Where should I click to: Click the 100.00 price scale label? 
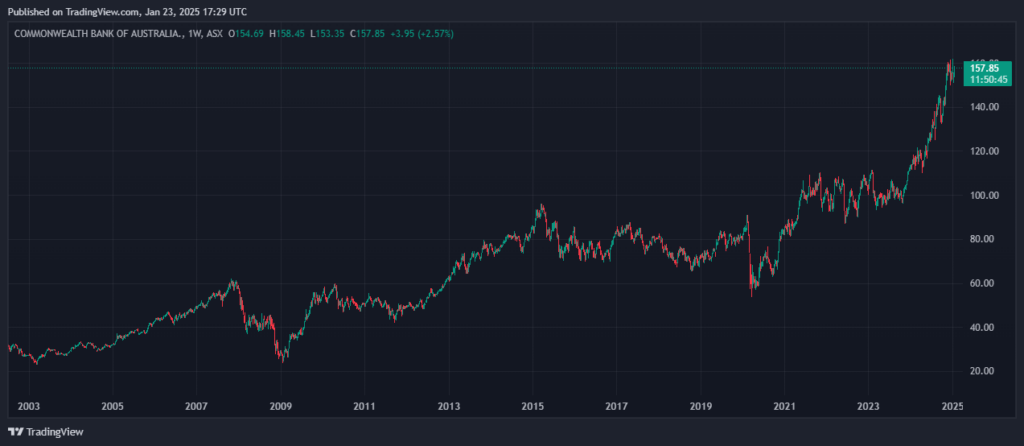tap(985, 195)
